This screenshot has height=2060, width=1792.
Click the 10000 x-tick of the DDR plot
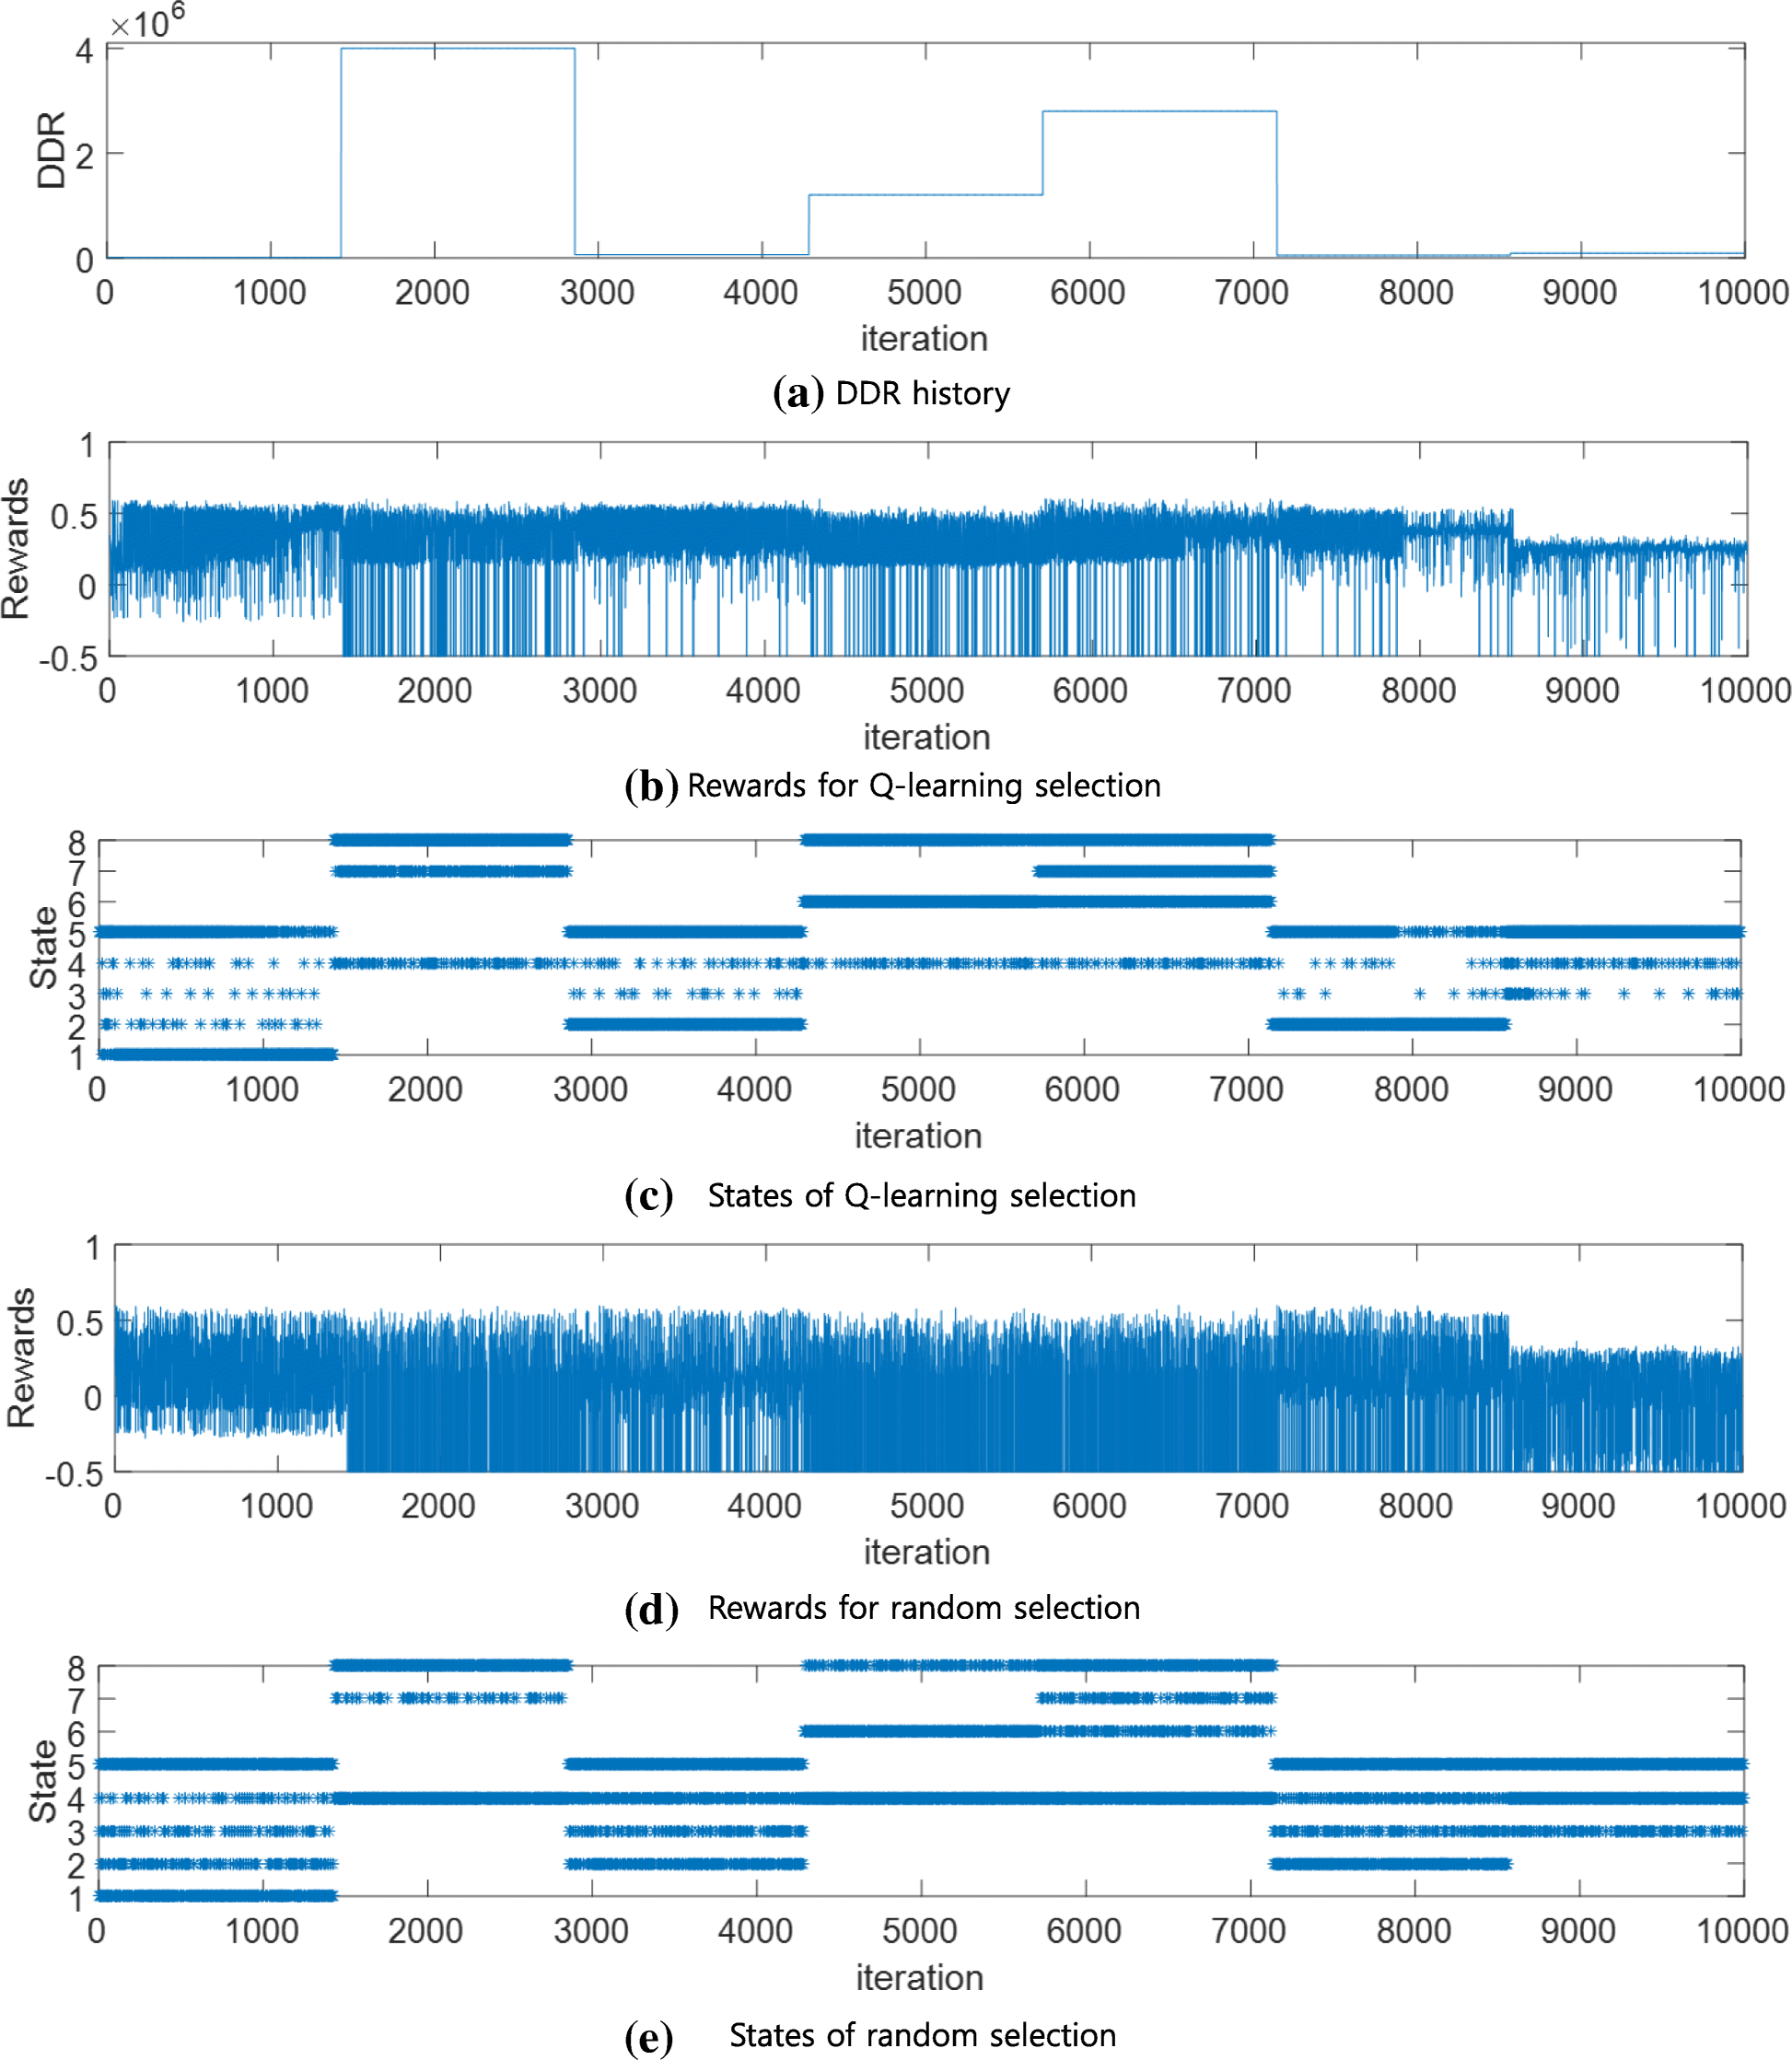(1743, 293)
